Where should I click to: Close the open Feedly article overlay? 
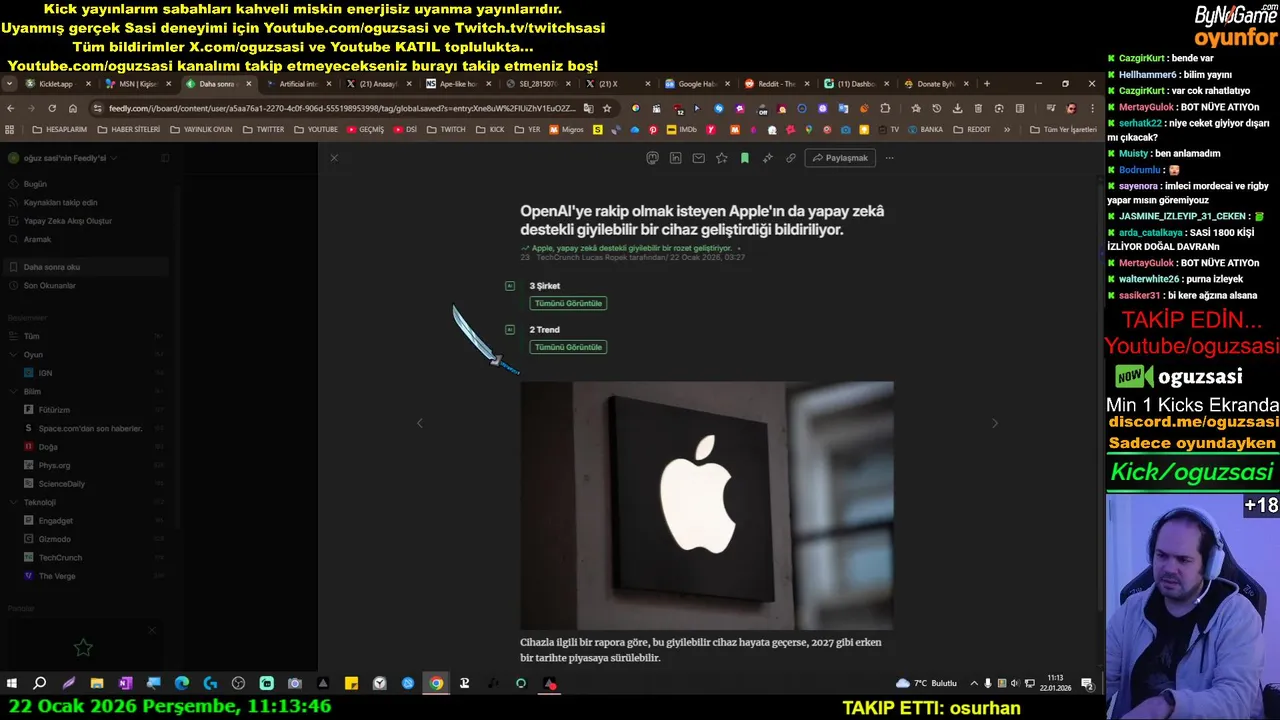pos(334,158)
